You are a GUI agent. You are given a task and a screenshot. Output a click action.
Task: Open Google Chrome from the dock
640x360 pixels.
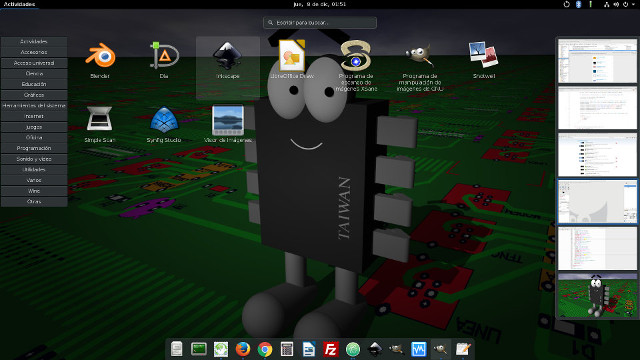tap(264, 349)
